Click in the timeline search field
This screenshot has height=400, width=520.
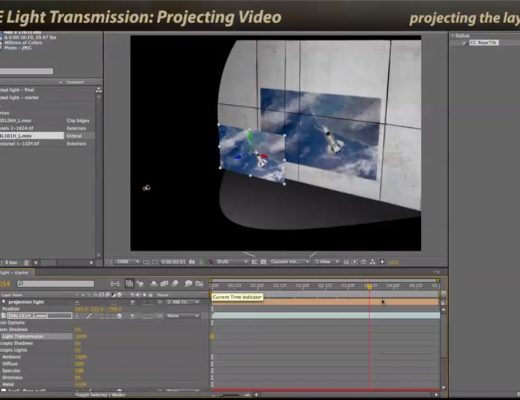tap(56, 284)
